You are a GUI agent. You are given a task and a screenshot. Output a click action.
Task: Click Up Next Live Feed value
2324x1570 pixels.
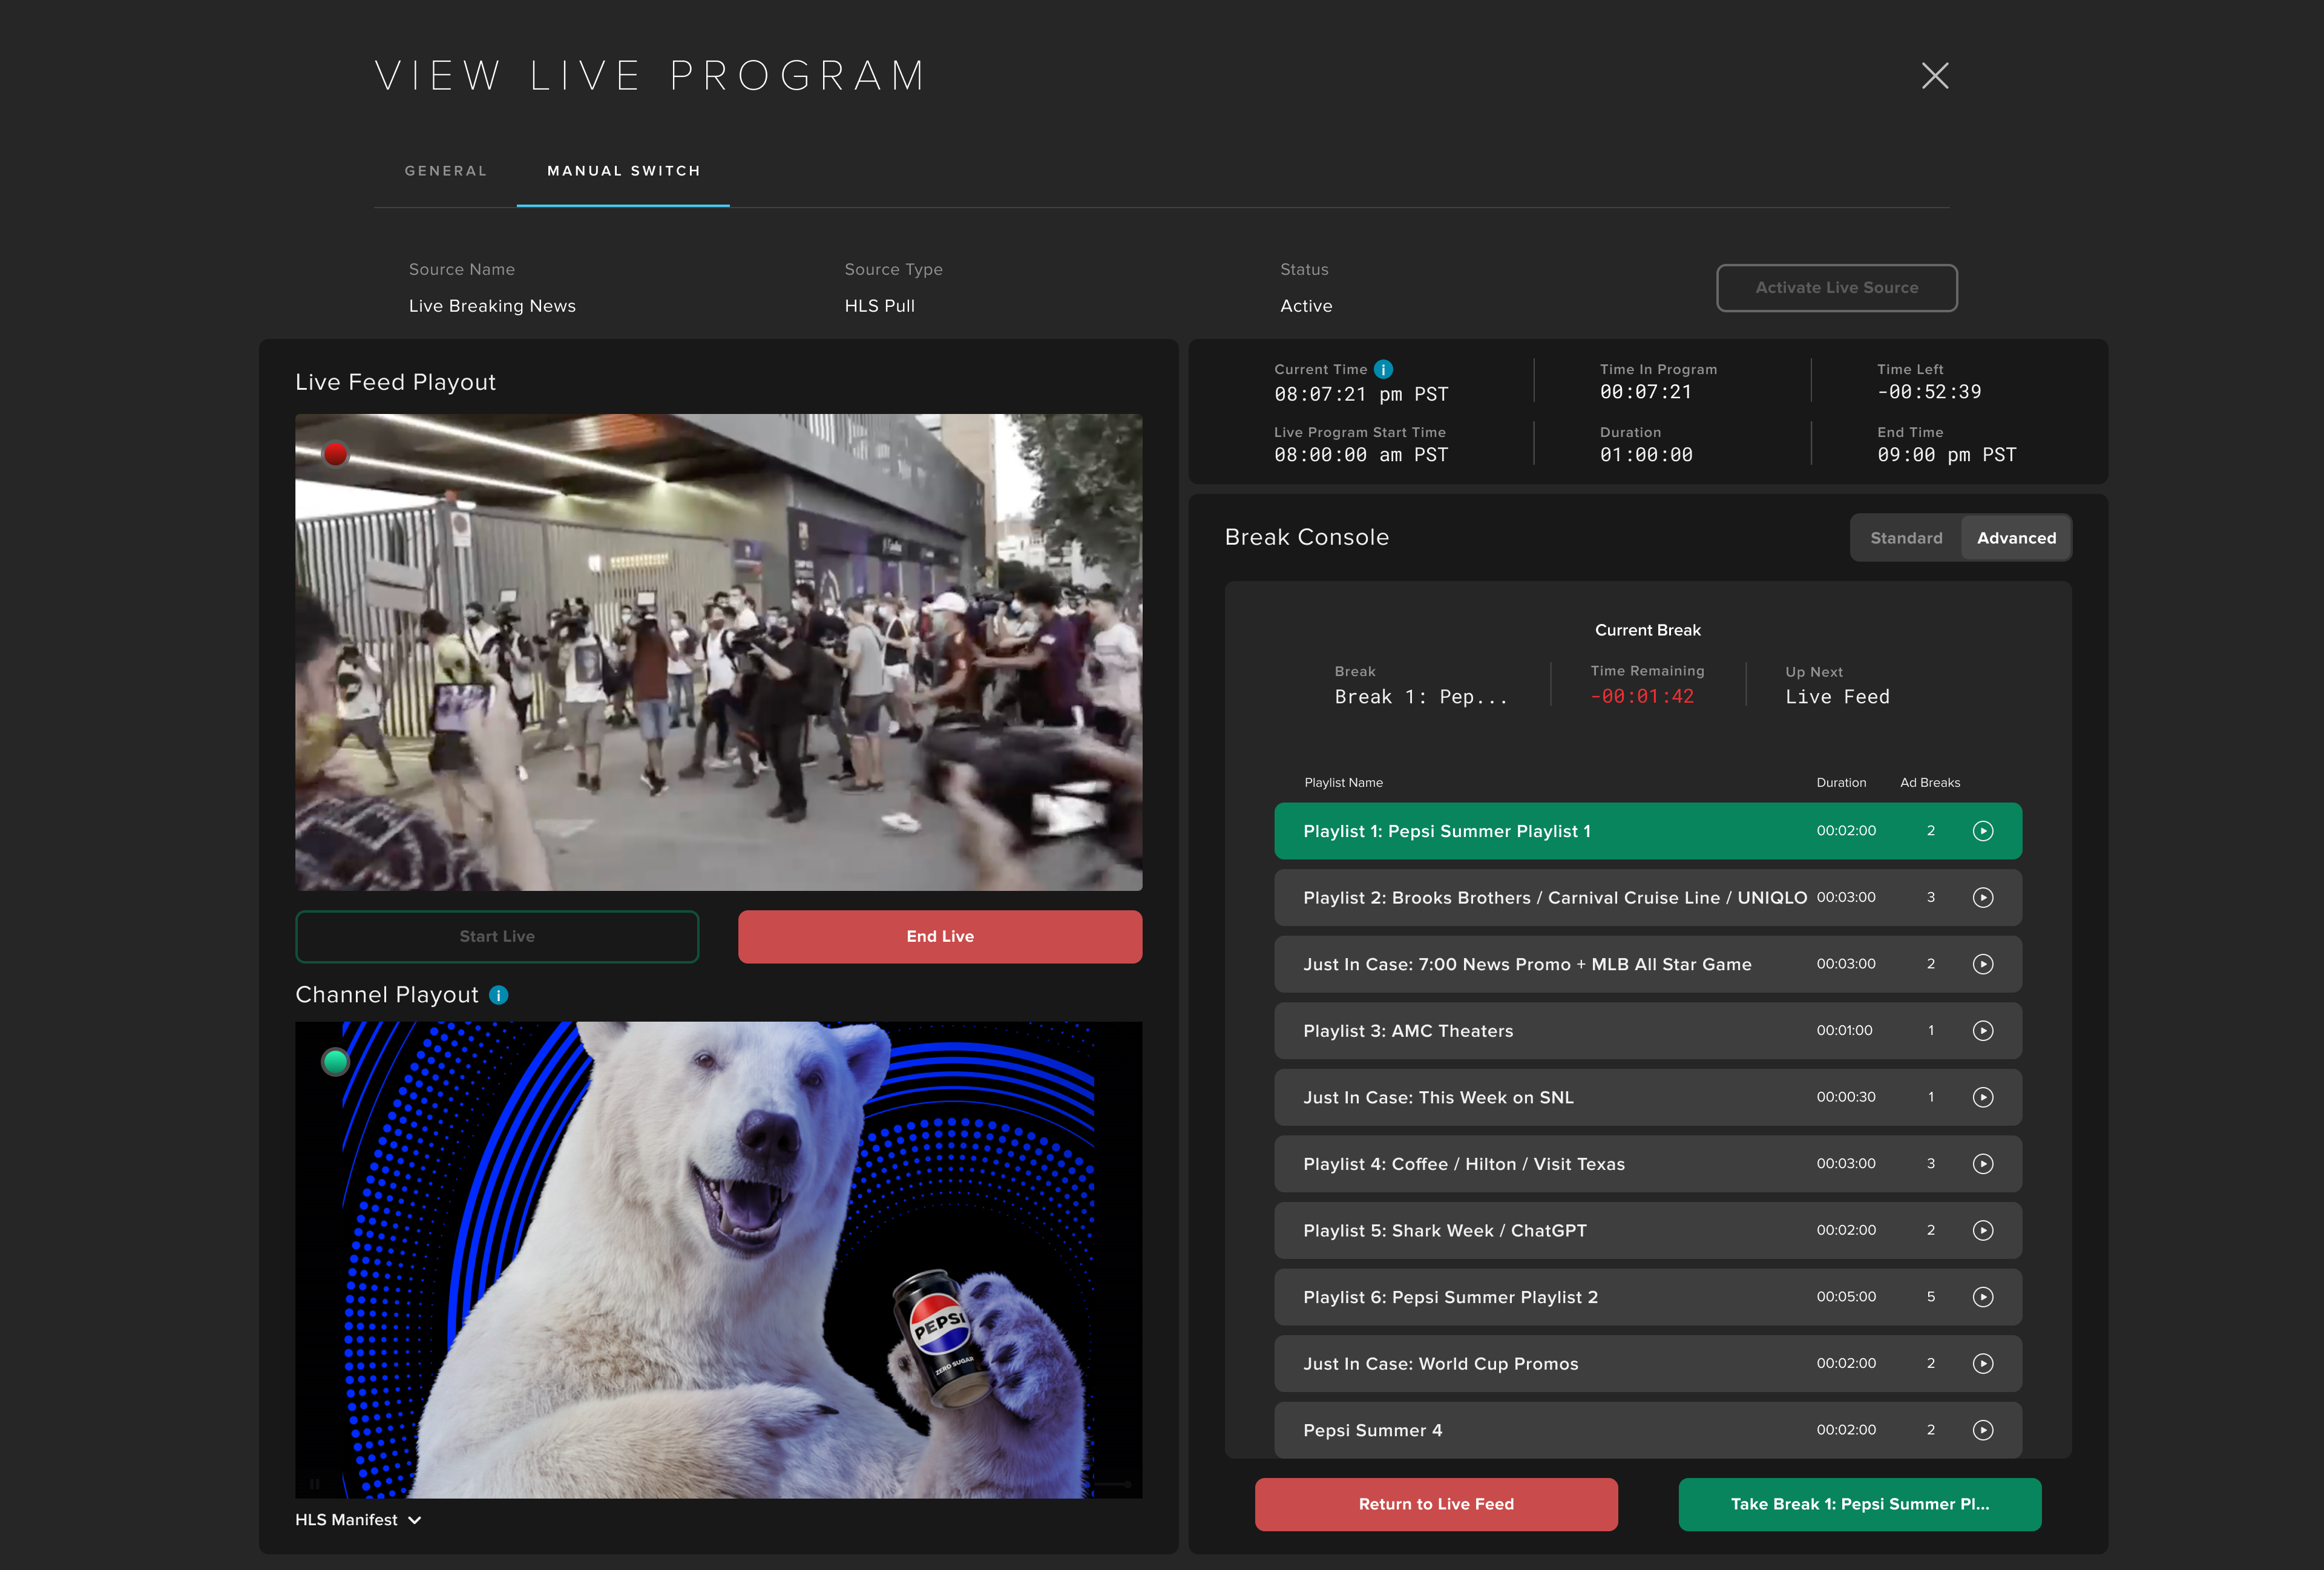tap(1837, 697)
